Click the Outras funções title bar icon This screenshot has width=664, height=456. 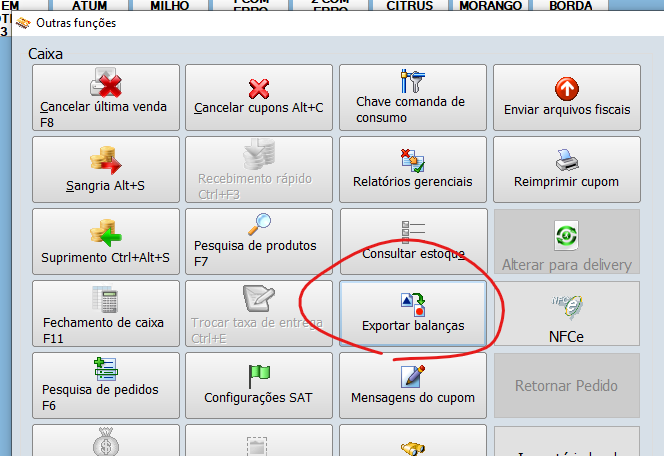(x=23, y=23)
